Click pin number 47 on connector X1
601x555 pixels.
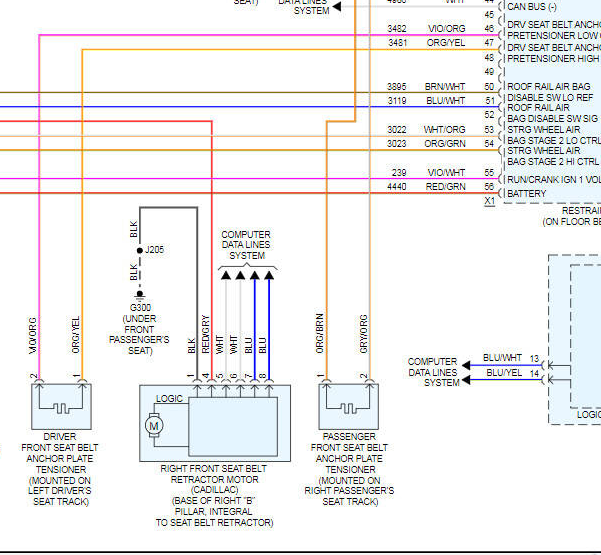pos(489,43)
